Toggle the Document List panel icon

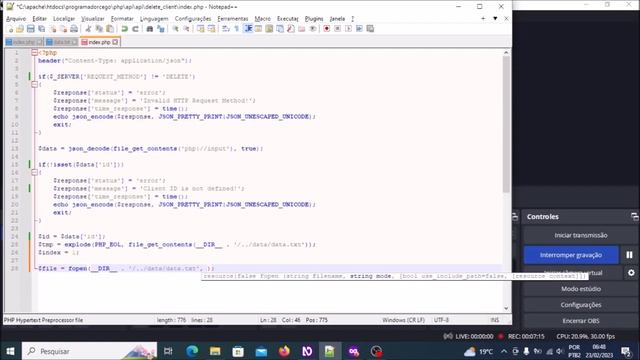point(280,29)
